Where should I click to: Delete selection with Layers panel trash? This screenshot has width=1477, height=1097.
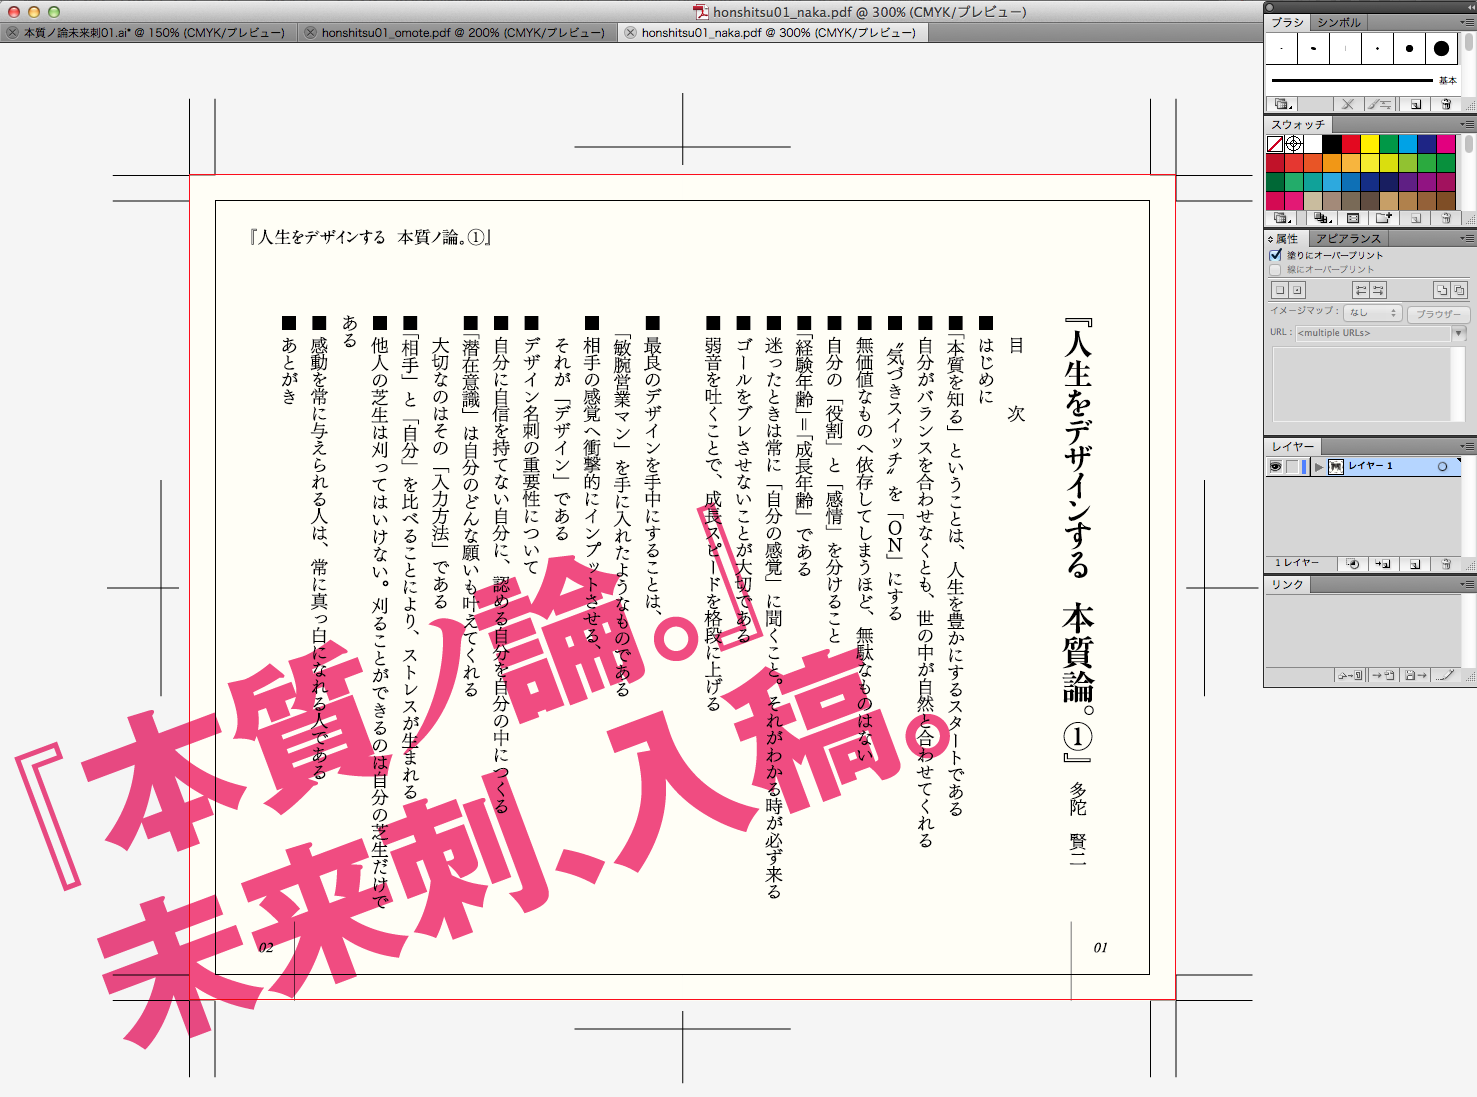point(1446,564)
